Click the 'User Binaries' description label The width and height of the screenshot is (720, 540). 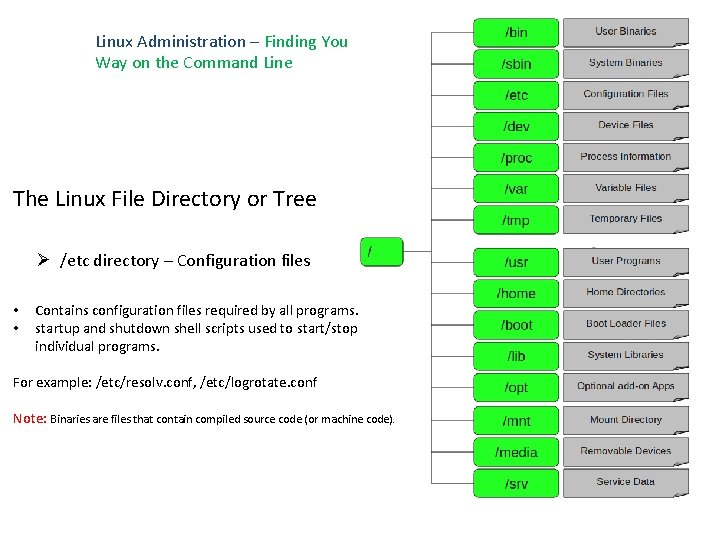click(x=626, y=32)
